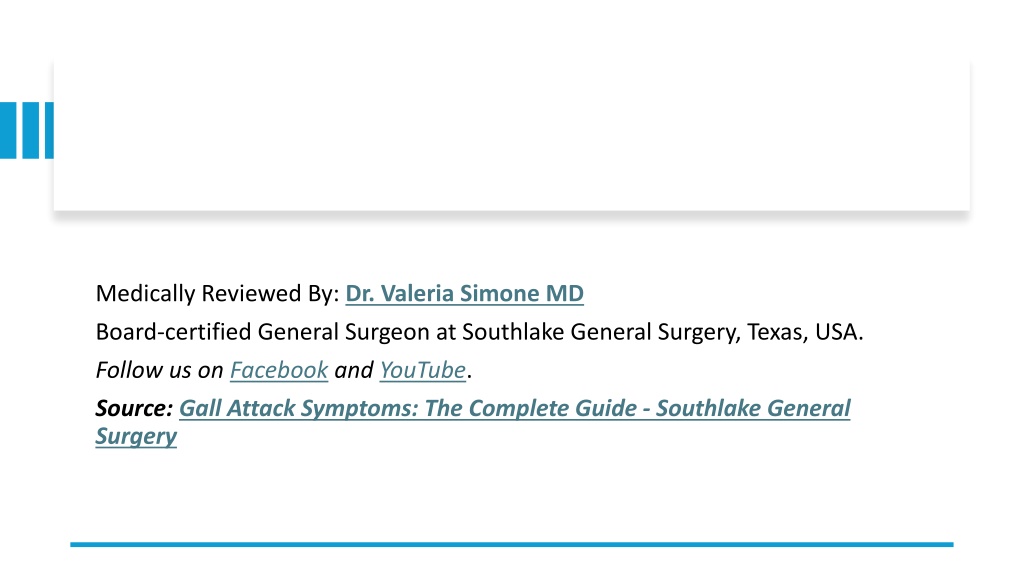Select the widest blue bar at the left edge
1024x576 pixels.
click(x=8, y=130)
